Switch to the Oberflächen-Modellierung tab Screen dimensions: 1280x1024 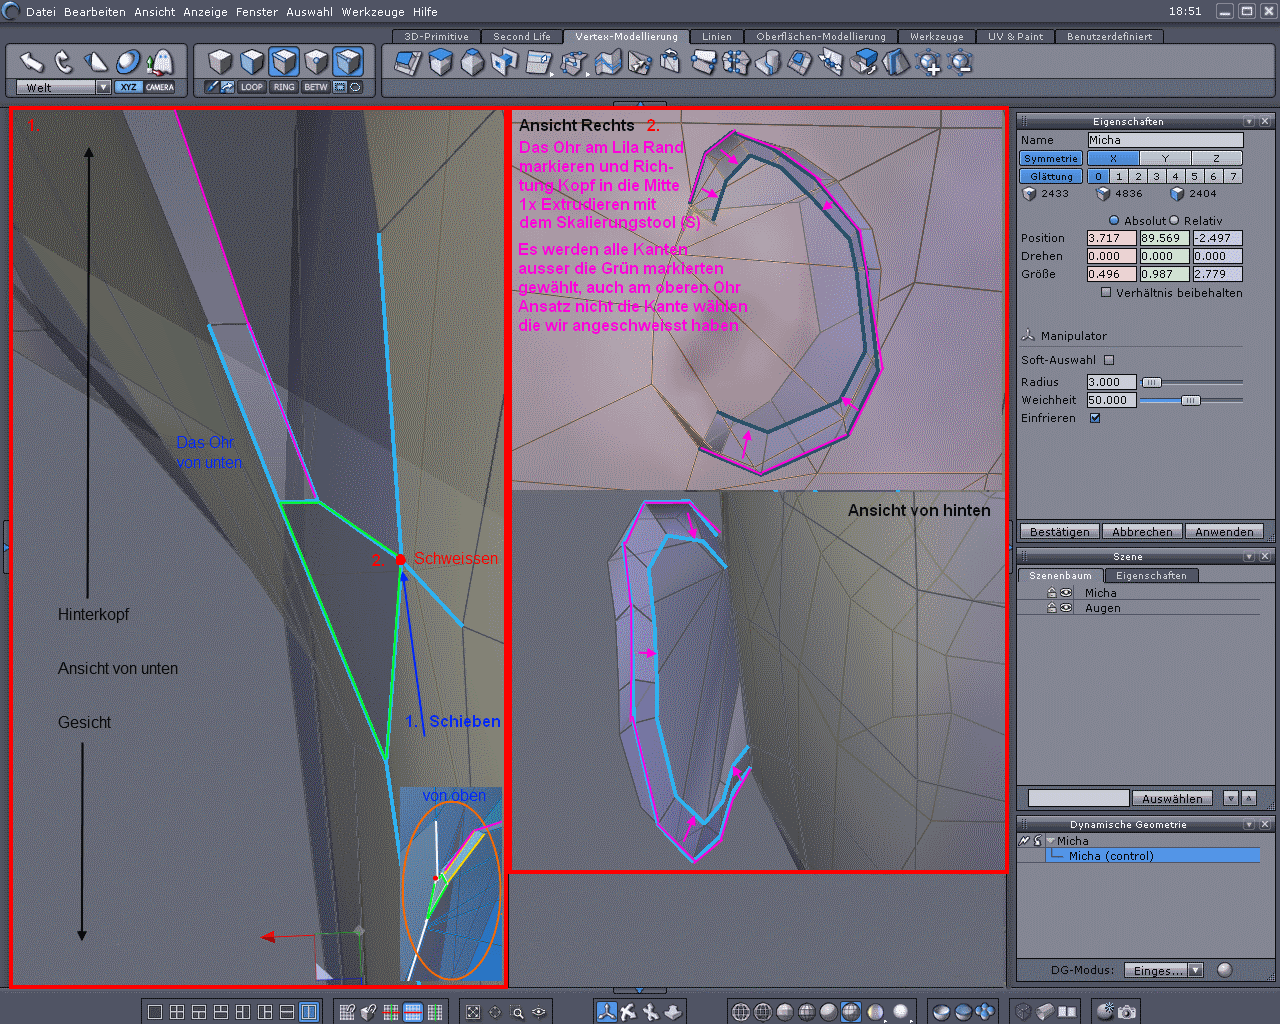pos(820,37)
